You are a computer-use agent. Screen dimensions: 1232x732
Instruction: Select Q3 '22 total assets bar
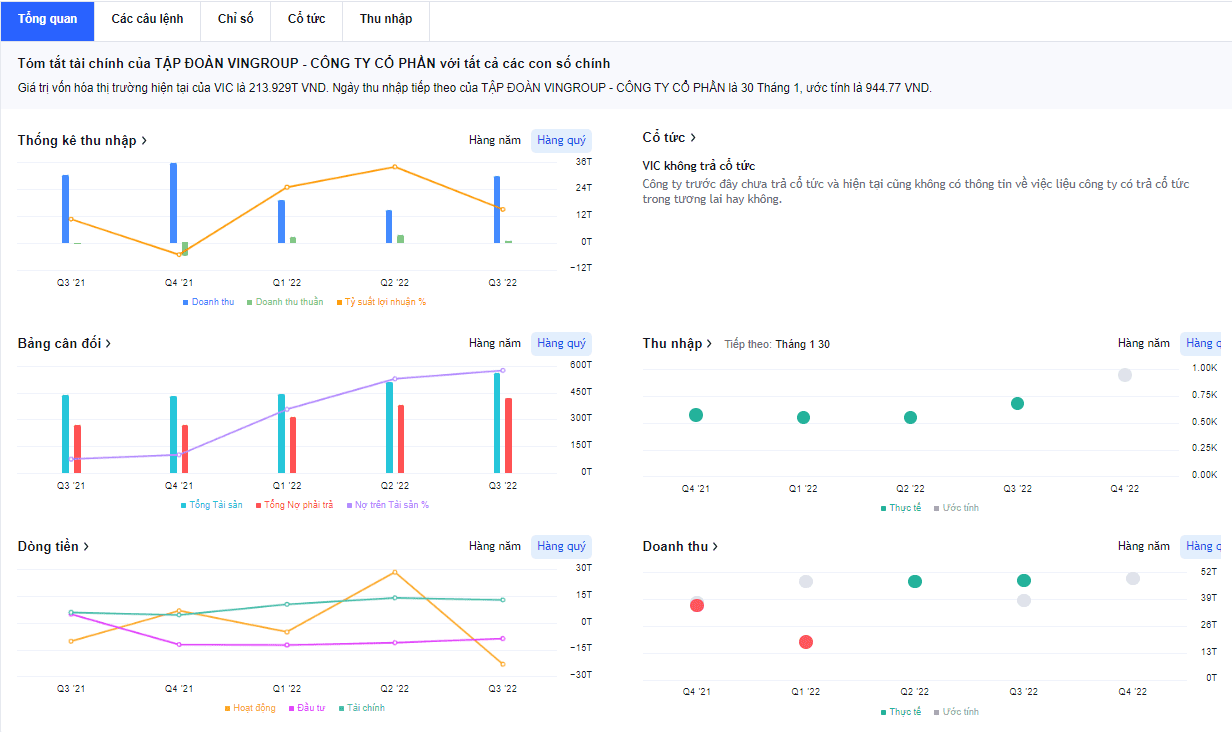tap(497, 423)
